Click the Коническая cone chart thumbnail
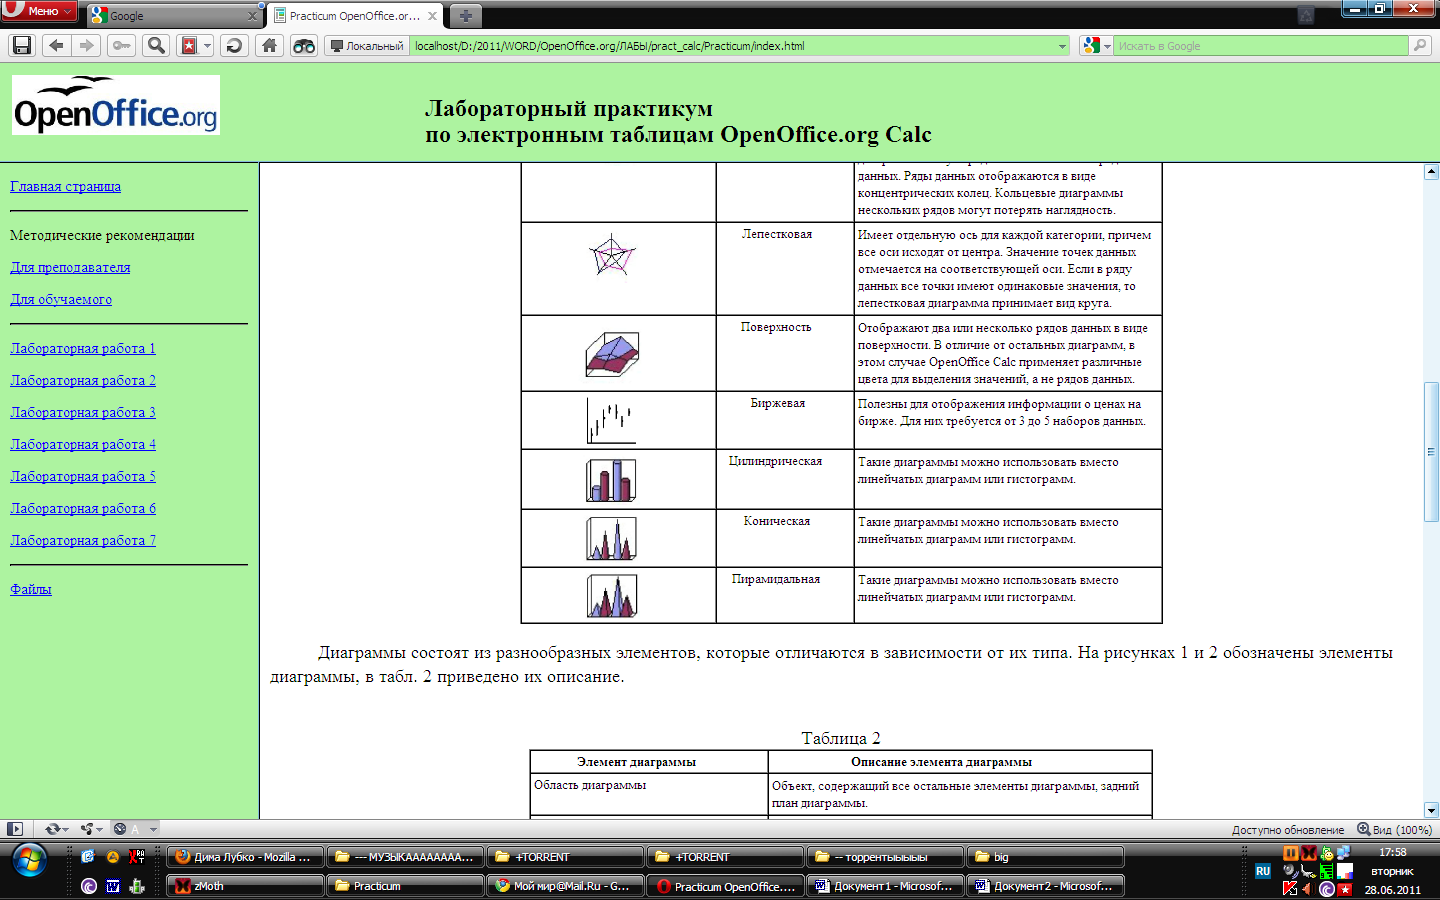 point(611,539)
